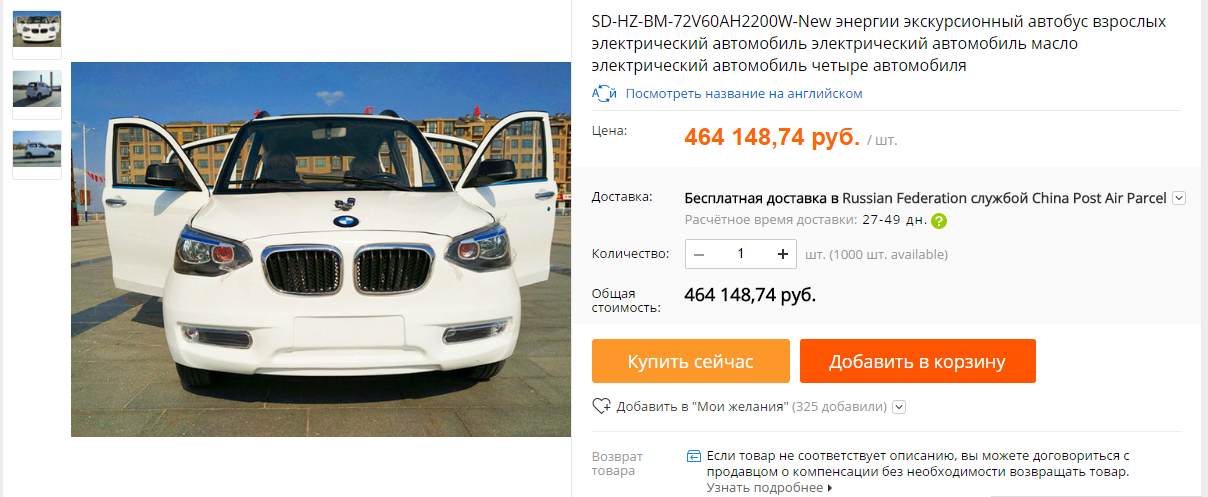The width and height of the screenshot is (1208, 497).
Task: Increase quantity with the plus button
Action: 782,254
